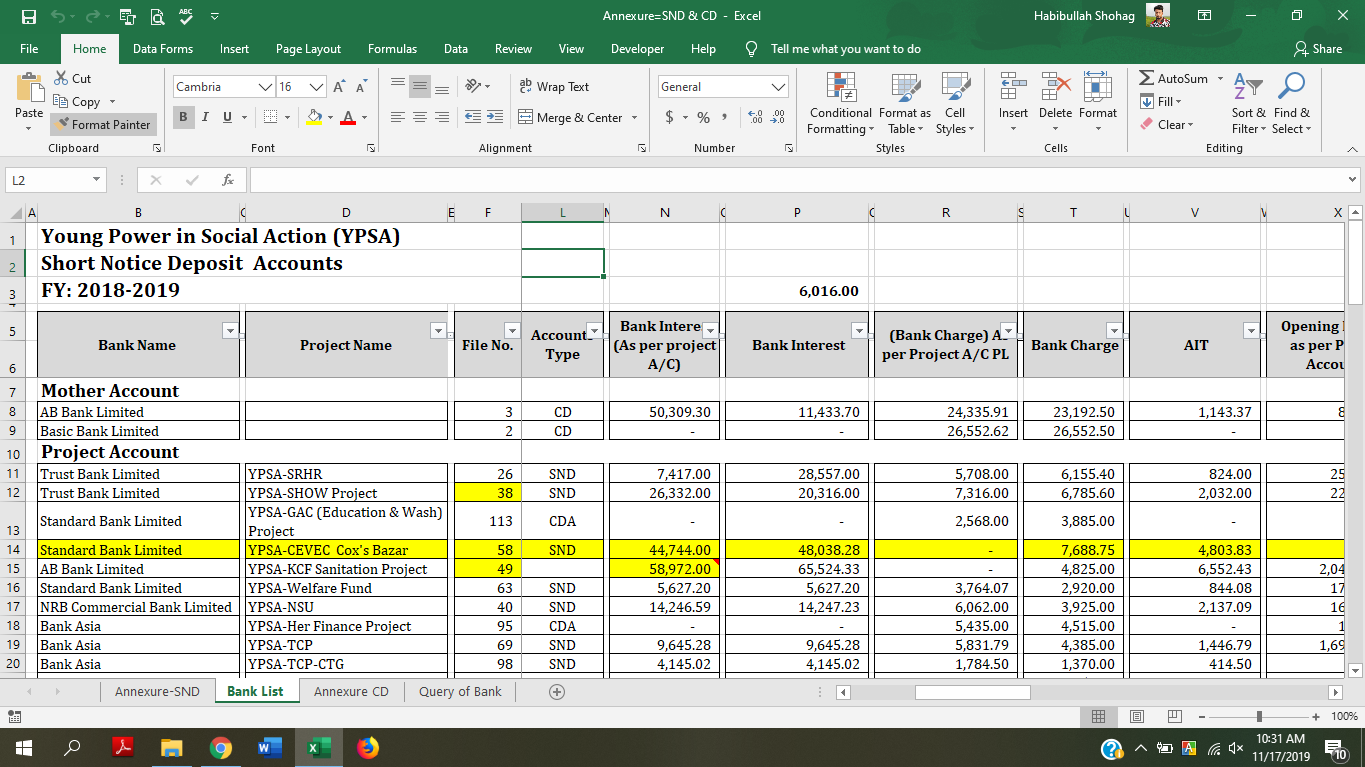This screenshot has height=767, width=1365.
Task: Open the Formulas ribbon tab
Action: [x=392, y=49]
